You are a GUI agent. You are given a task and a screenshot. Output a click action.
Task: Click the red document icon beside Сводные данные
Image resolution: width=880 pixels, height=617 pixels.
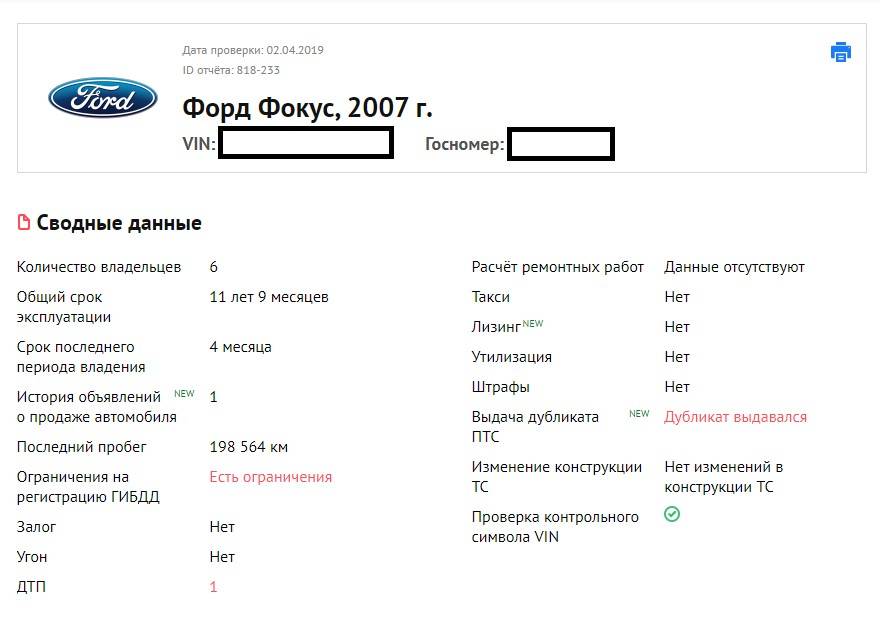coord(24,223)
